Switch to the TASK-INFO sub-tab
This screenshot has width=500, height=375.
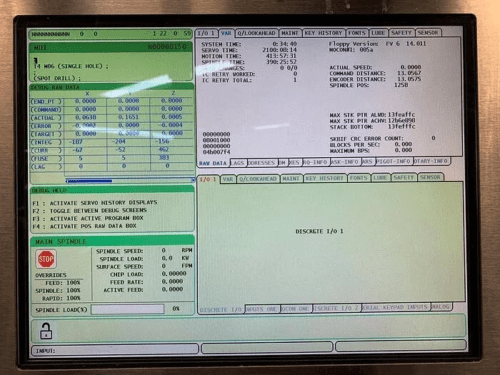pyautogui.click(x=345, y=162)
